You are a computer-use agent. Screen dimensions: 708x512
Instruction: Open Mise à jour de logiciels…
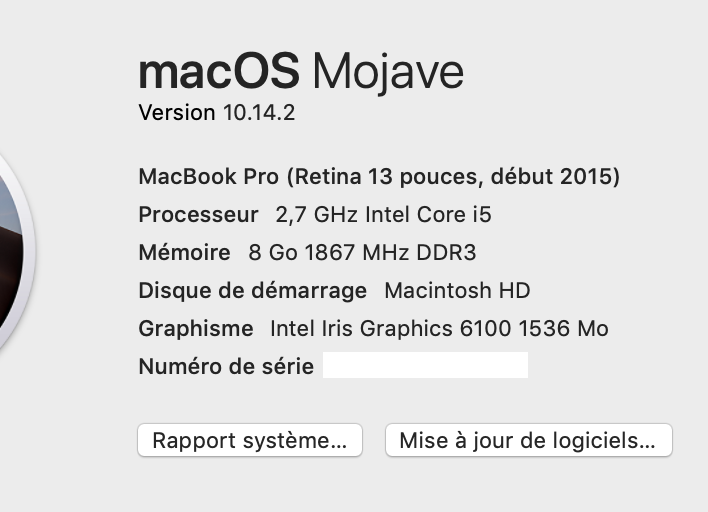pos(528,440)
